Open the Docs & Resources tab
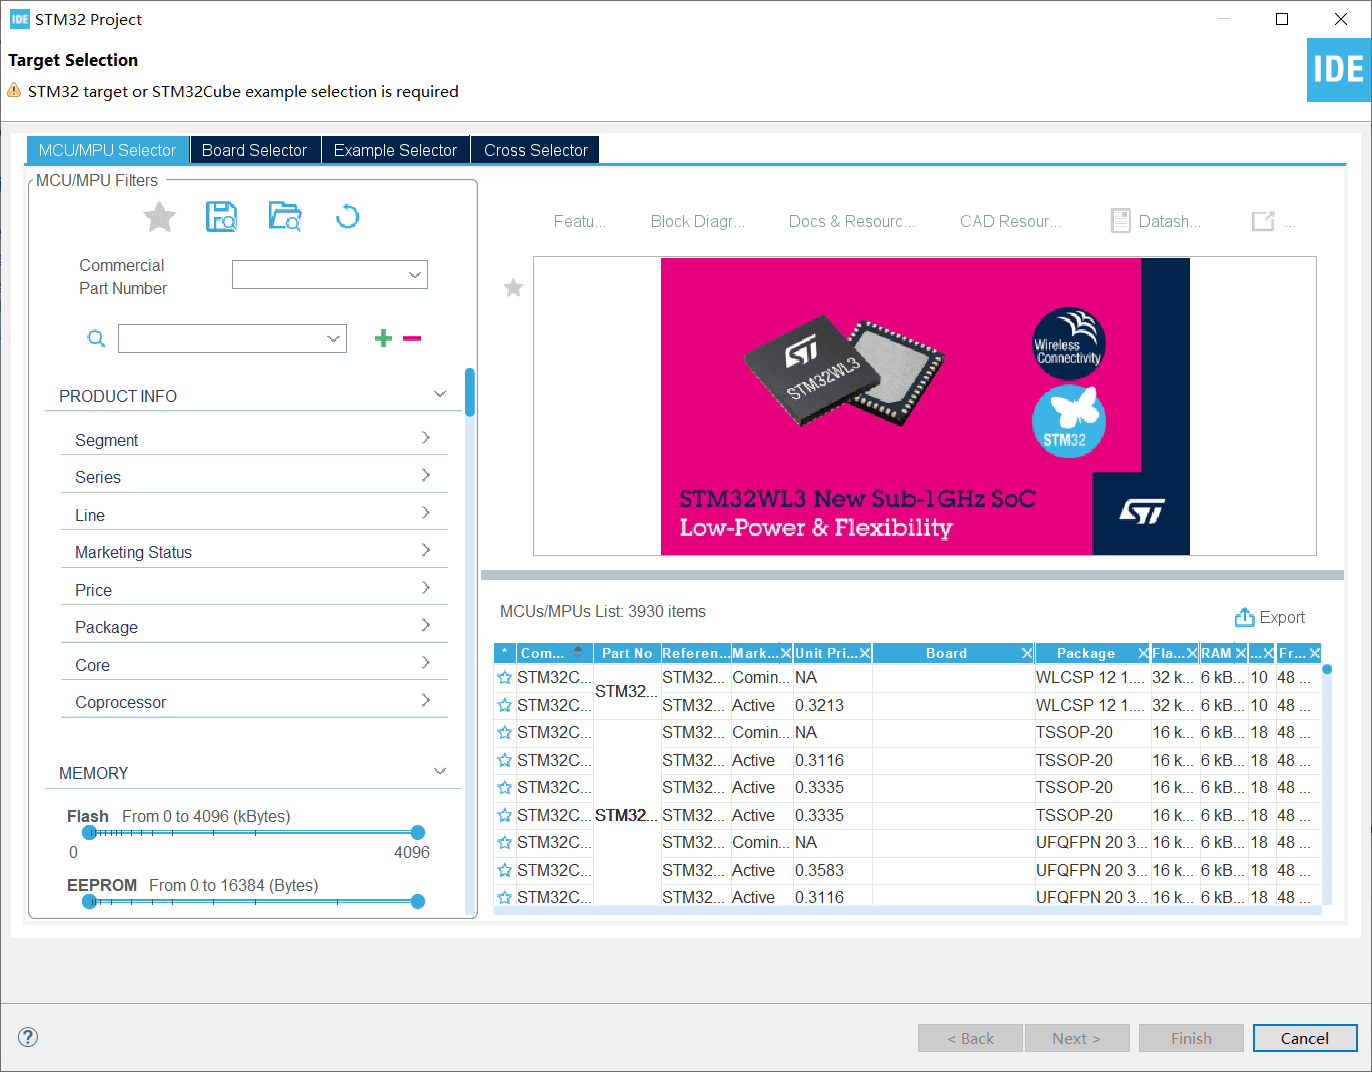Viewport: 1372px width, 1072px height. [852, 221]
